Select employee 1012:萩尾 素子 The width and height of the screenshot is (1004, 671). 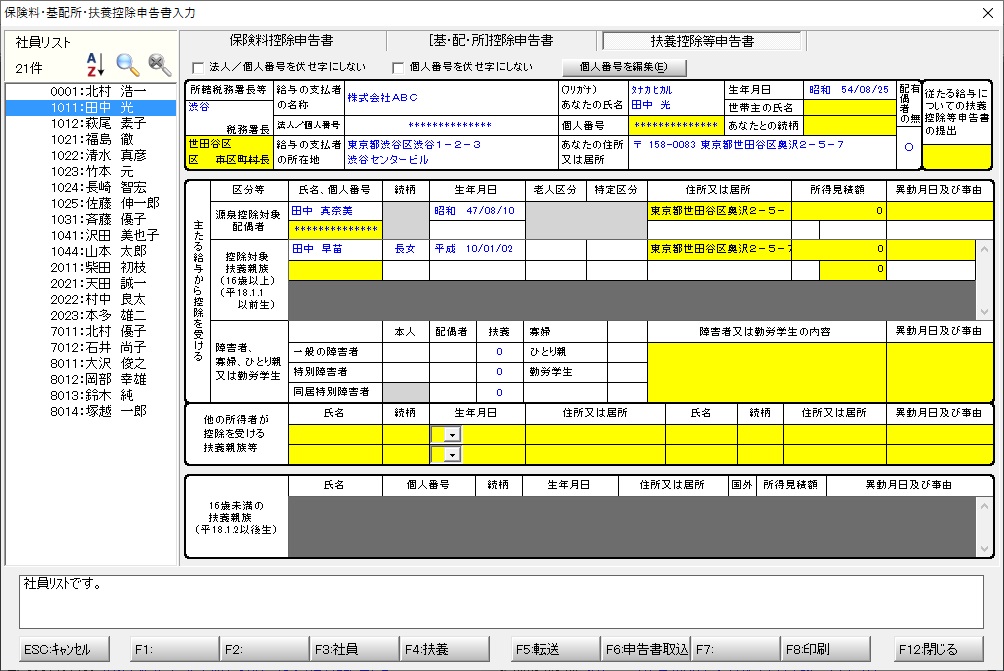pos(91,124)
